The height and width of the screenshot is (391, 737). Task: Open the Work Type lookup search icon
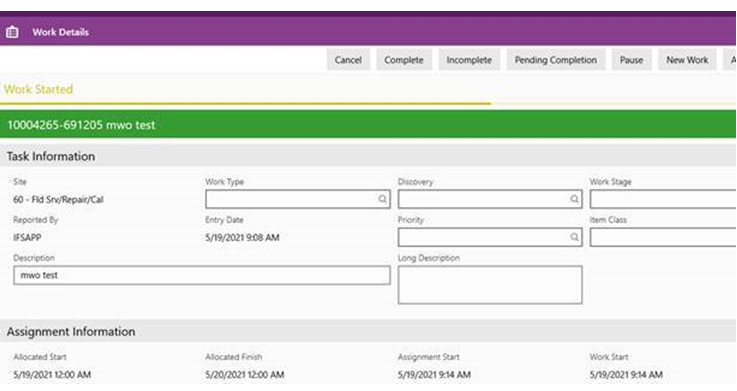tap(383, 199)
